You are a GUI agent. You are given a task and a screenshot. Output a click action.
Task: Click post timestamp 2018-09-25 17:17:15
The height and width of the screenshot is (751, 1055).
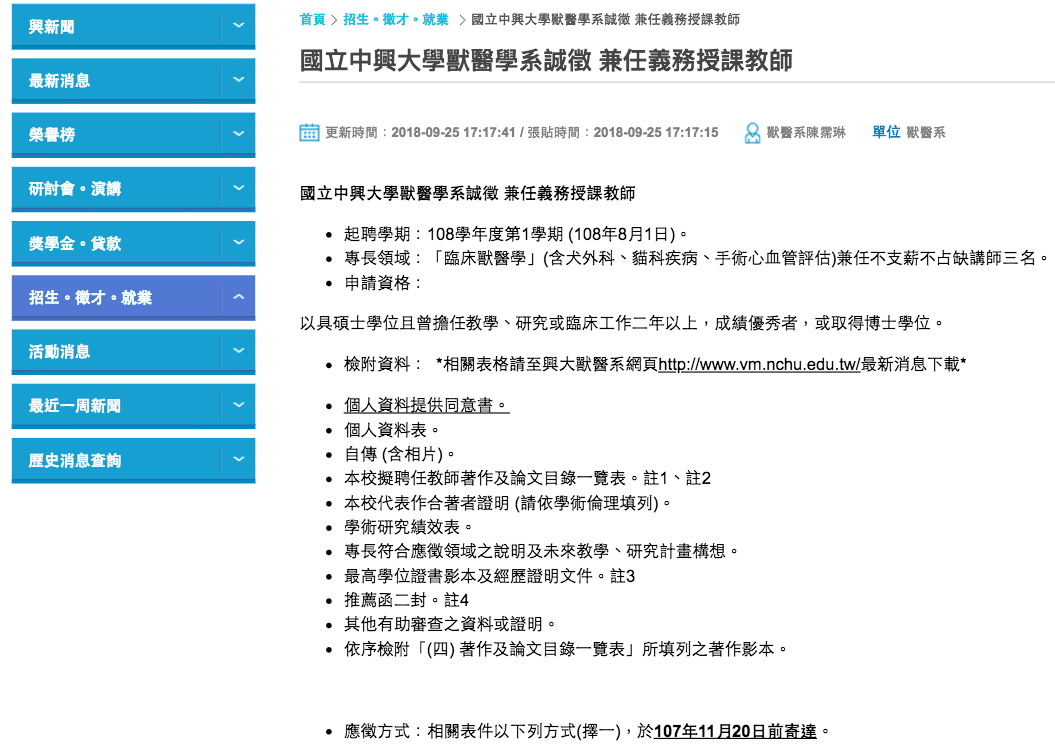coord(656,133)
